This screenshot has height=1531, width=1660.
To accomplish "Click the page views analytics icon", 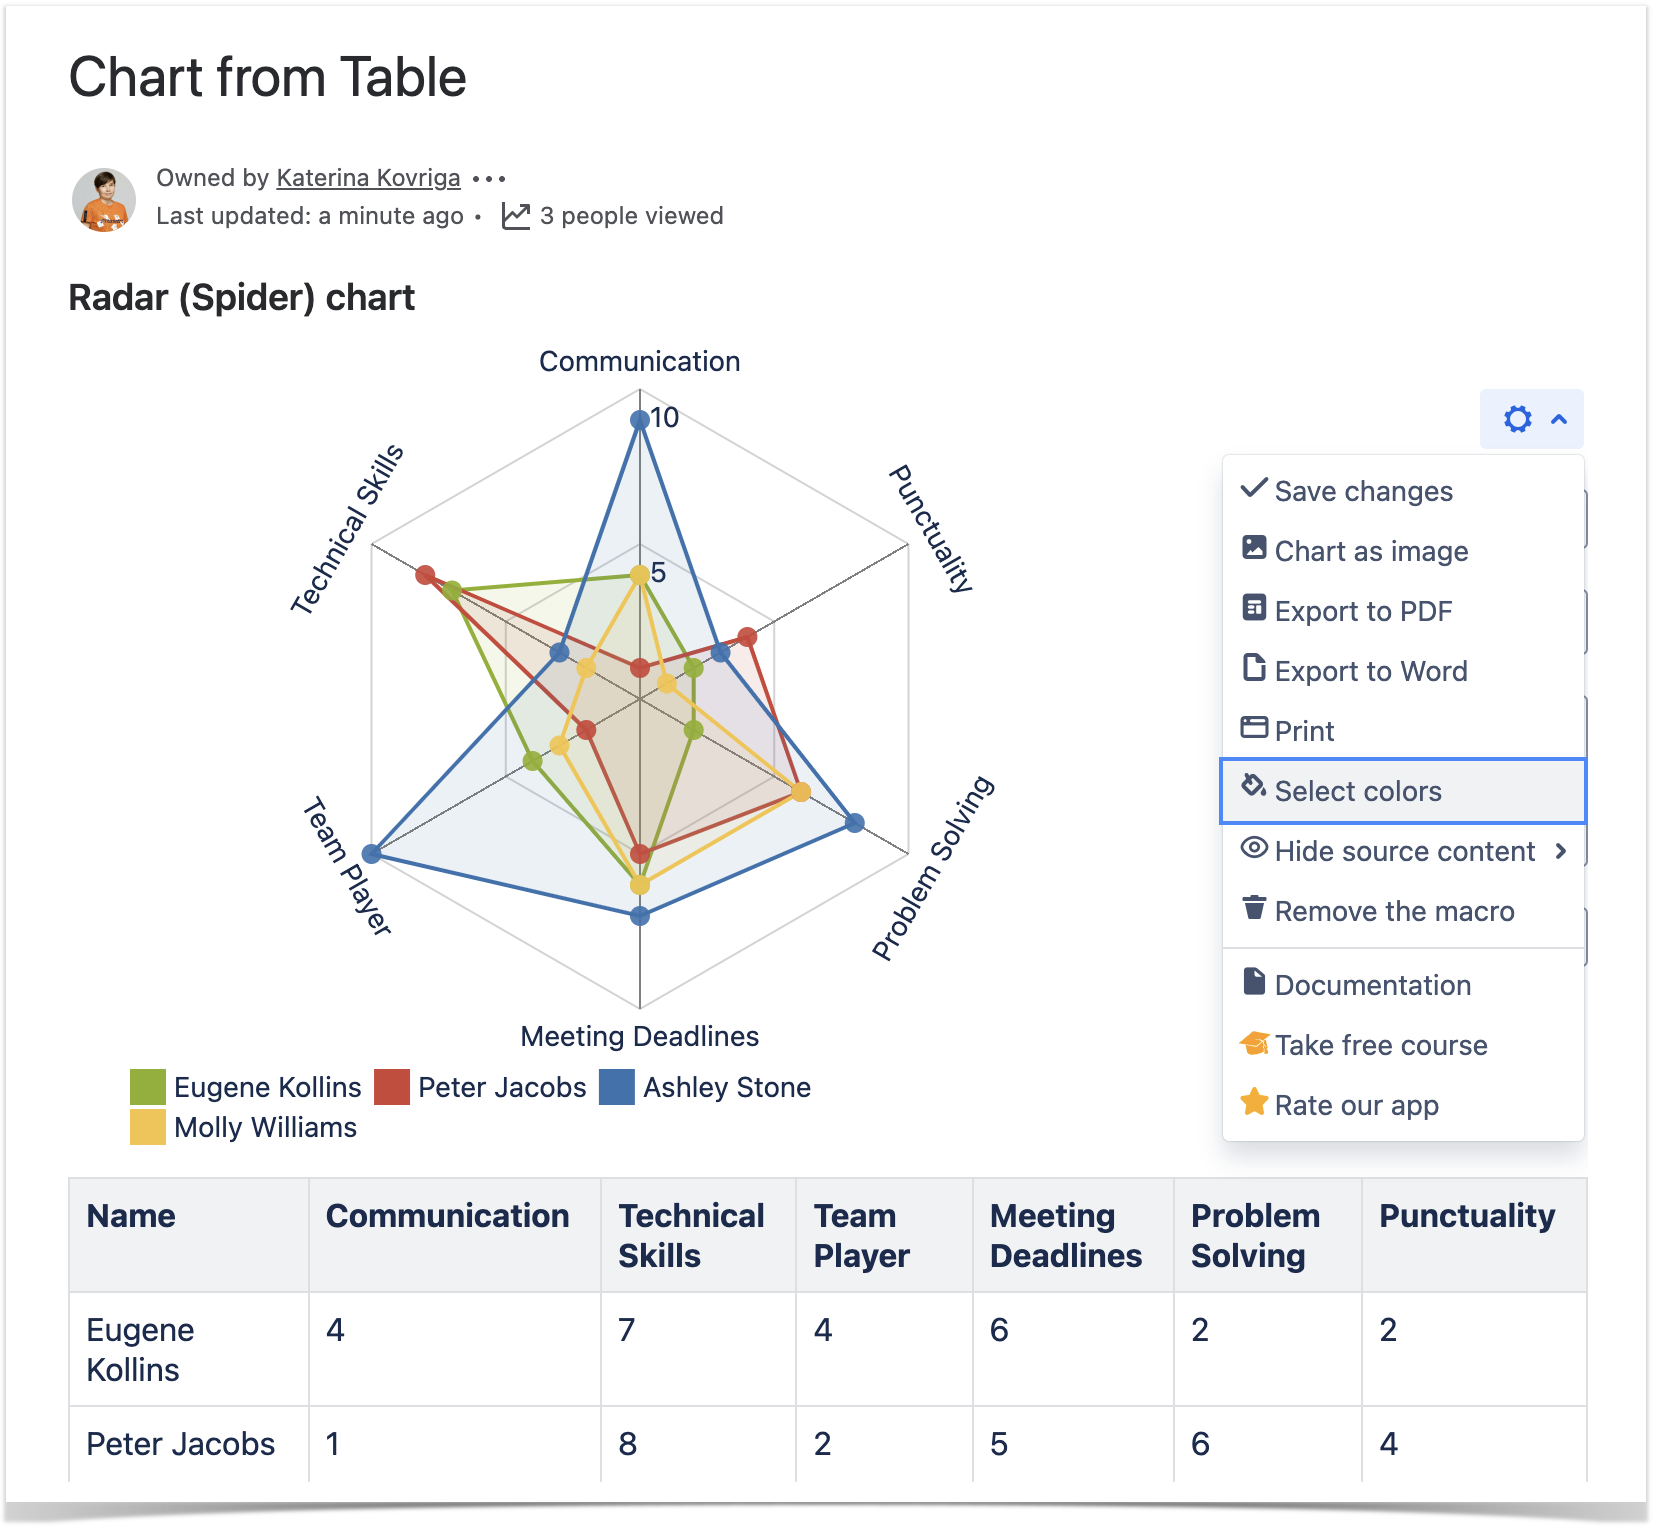I will 516,216.
